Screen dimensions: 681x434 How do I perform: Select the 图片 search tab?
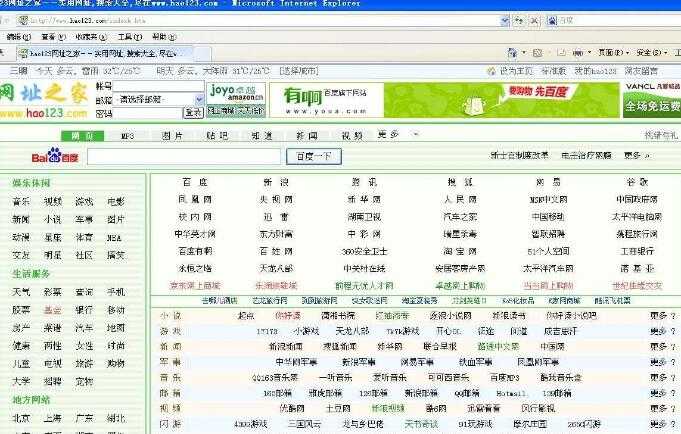(x=172, y=136)
